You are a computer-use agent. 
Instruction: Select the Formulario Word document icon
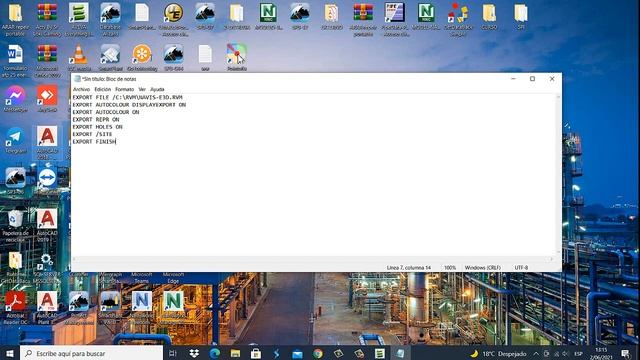click(16, 61)
